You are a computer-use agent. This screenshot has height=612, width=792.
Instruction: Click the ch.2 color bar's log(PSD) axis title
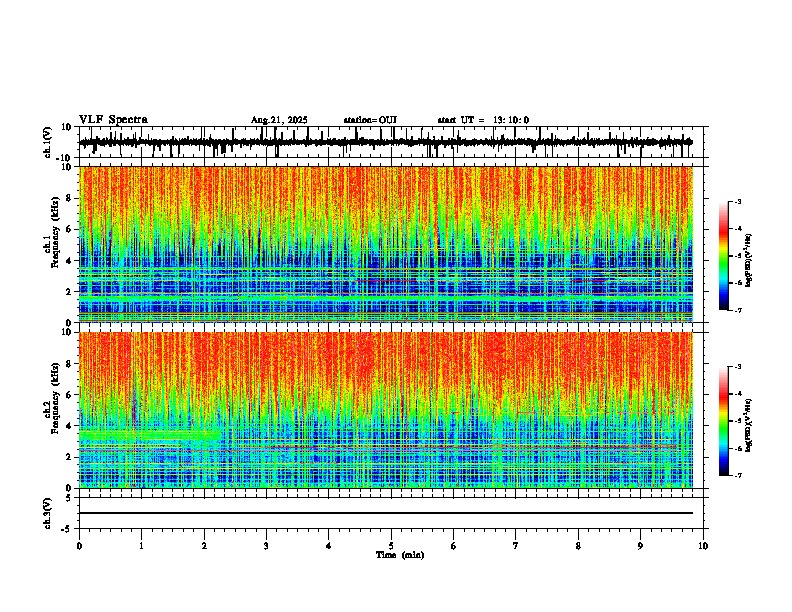tap(748, 426)
